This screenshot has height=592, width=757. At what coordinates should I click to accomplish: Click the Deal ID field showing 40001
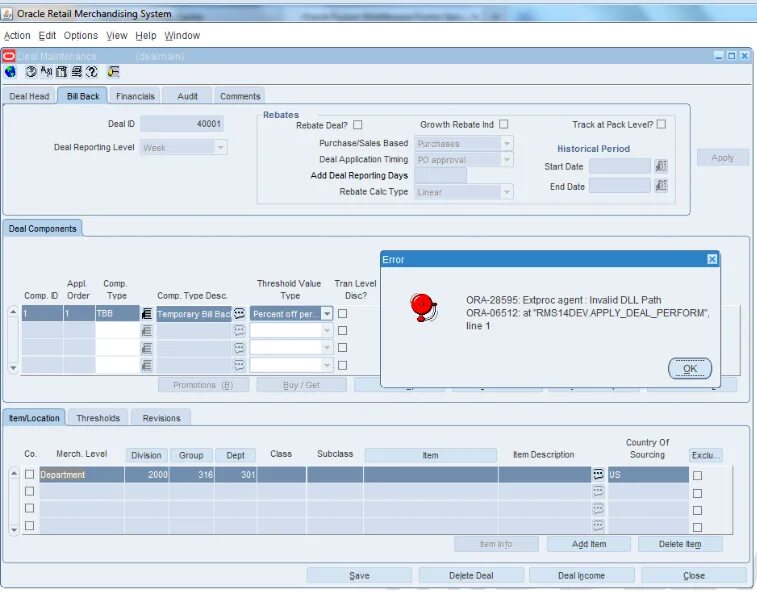coord(182,124)
